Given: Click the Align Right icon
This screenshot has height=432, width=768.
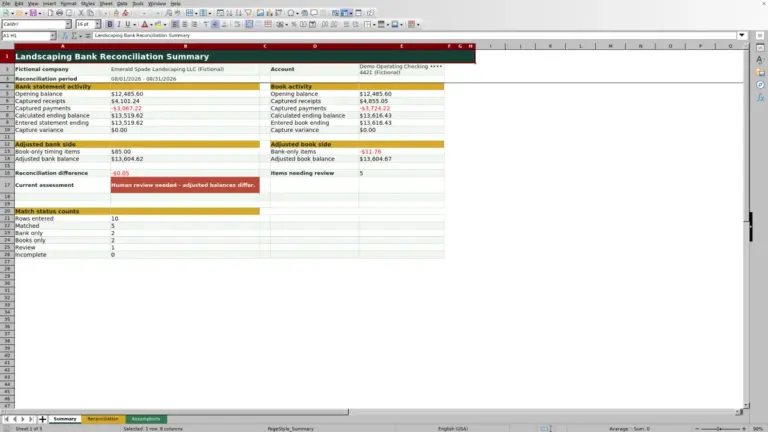Looking at the screenshot, I should [194, 24].
